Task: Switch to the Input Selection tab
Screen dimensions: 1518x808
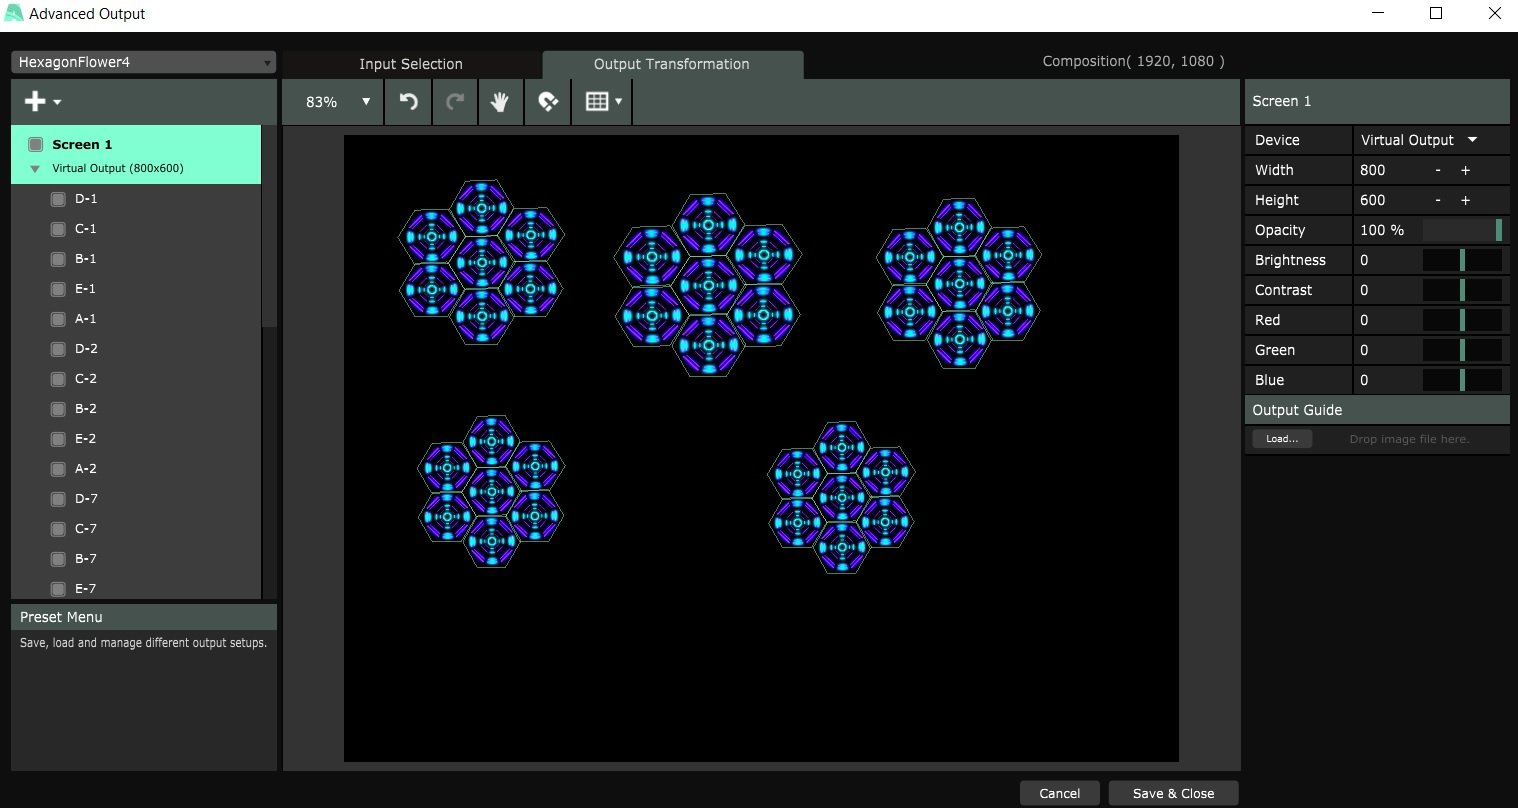Action: click(411, 64)
